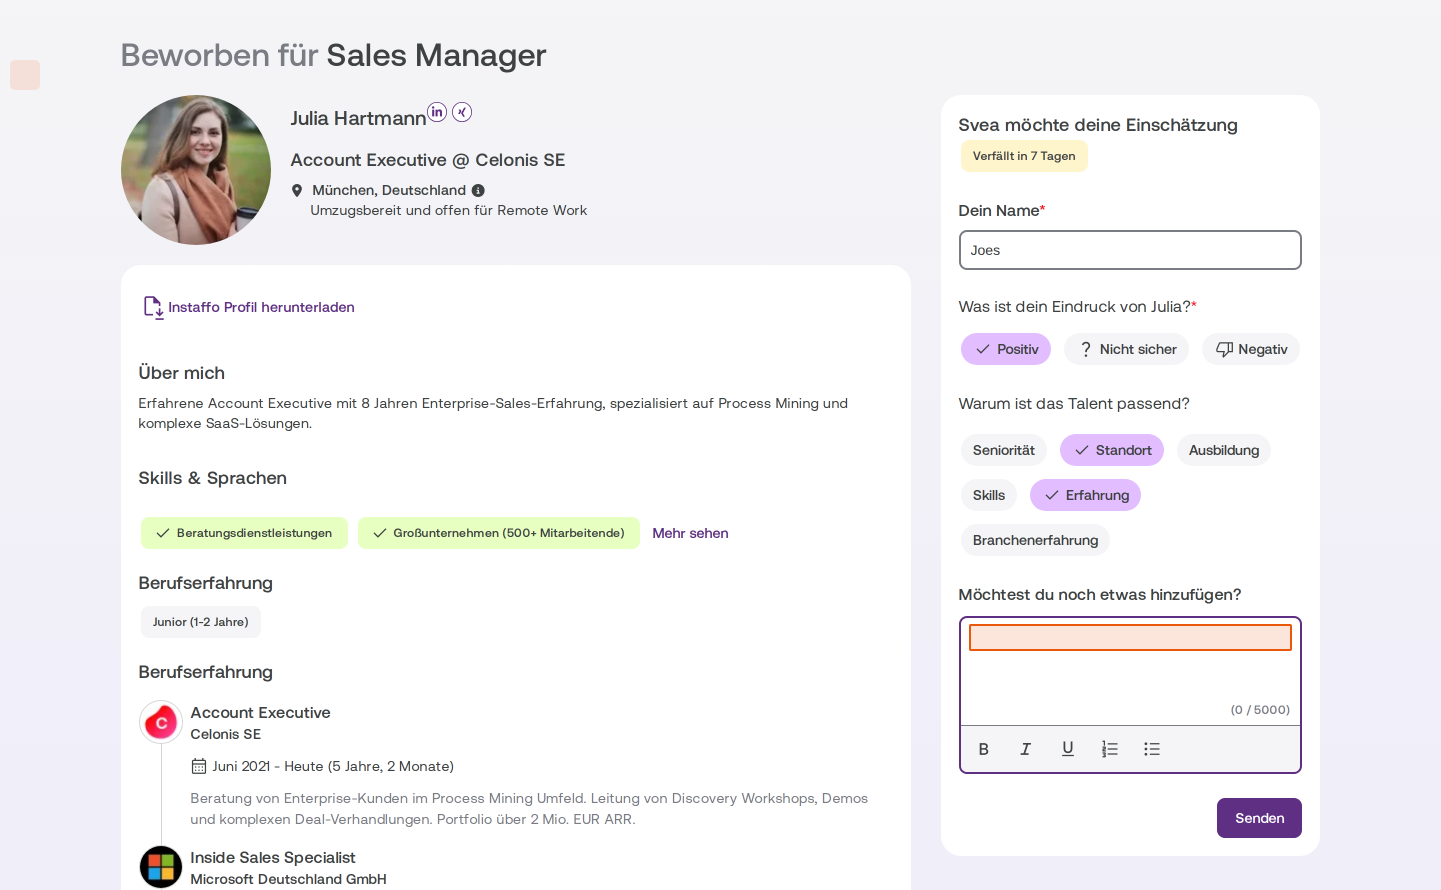Toggle the Seniorität reason chip
The width and height of the screenshot is (1441, 890).
click(1004, 450)
